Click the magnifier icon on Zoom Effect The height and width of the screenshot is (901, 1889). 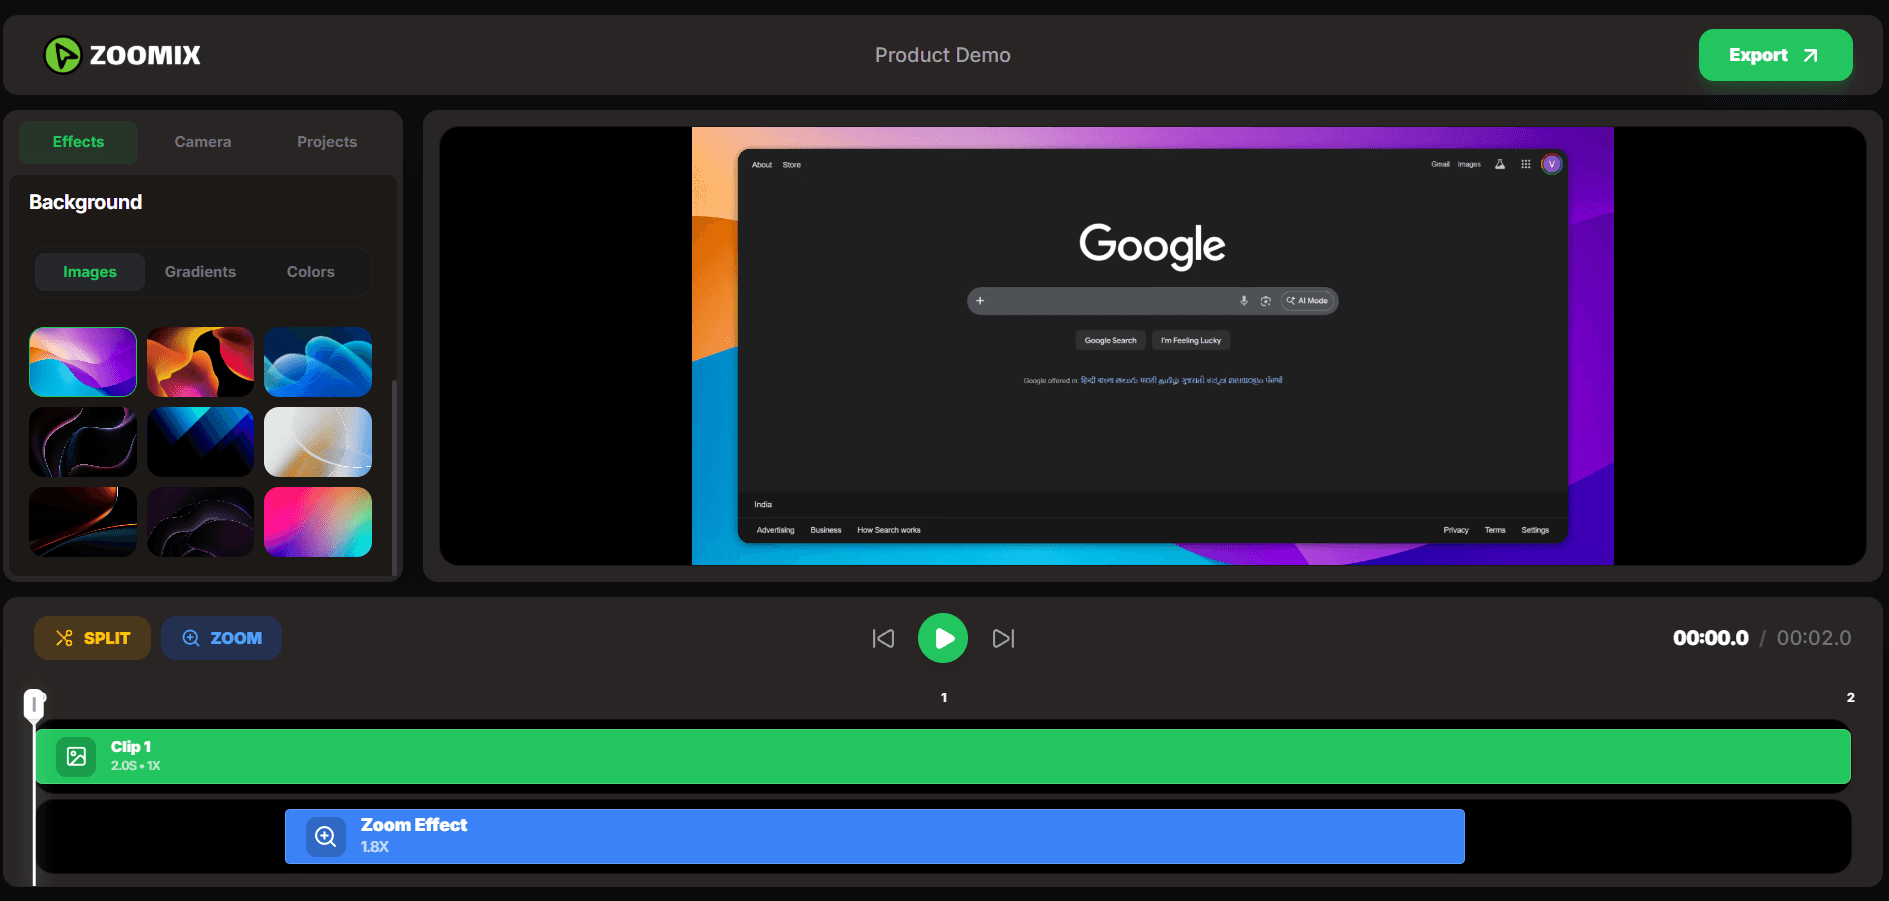tap(326, 836)
